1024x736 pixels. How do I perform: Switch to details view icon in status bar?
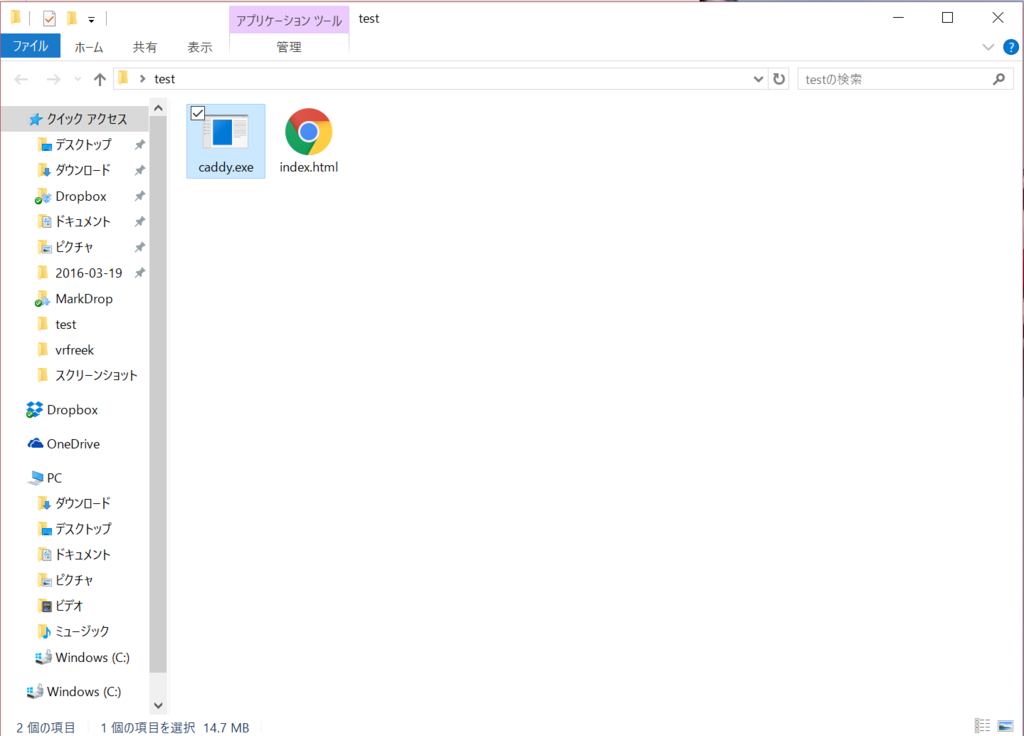pos(982,726)
